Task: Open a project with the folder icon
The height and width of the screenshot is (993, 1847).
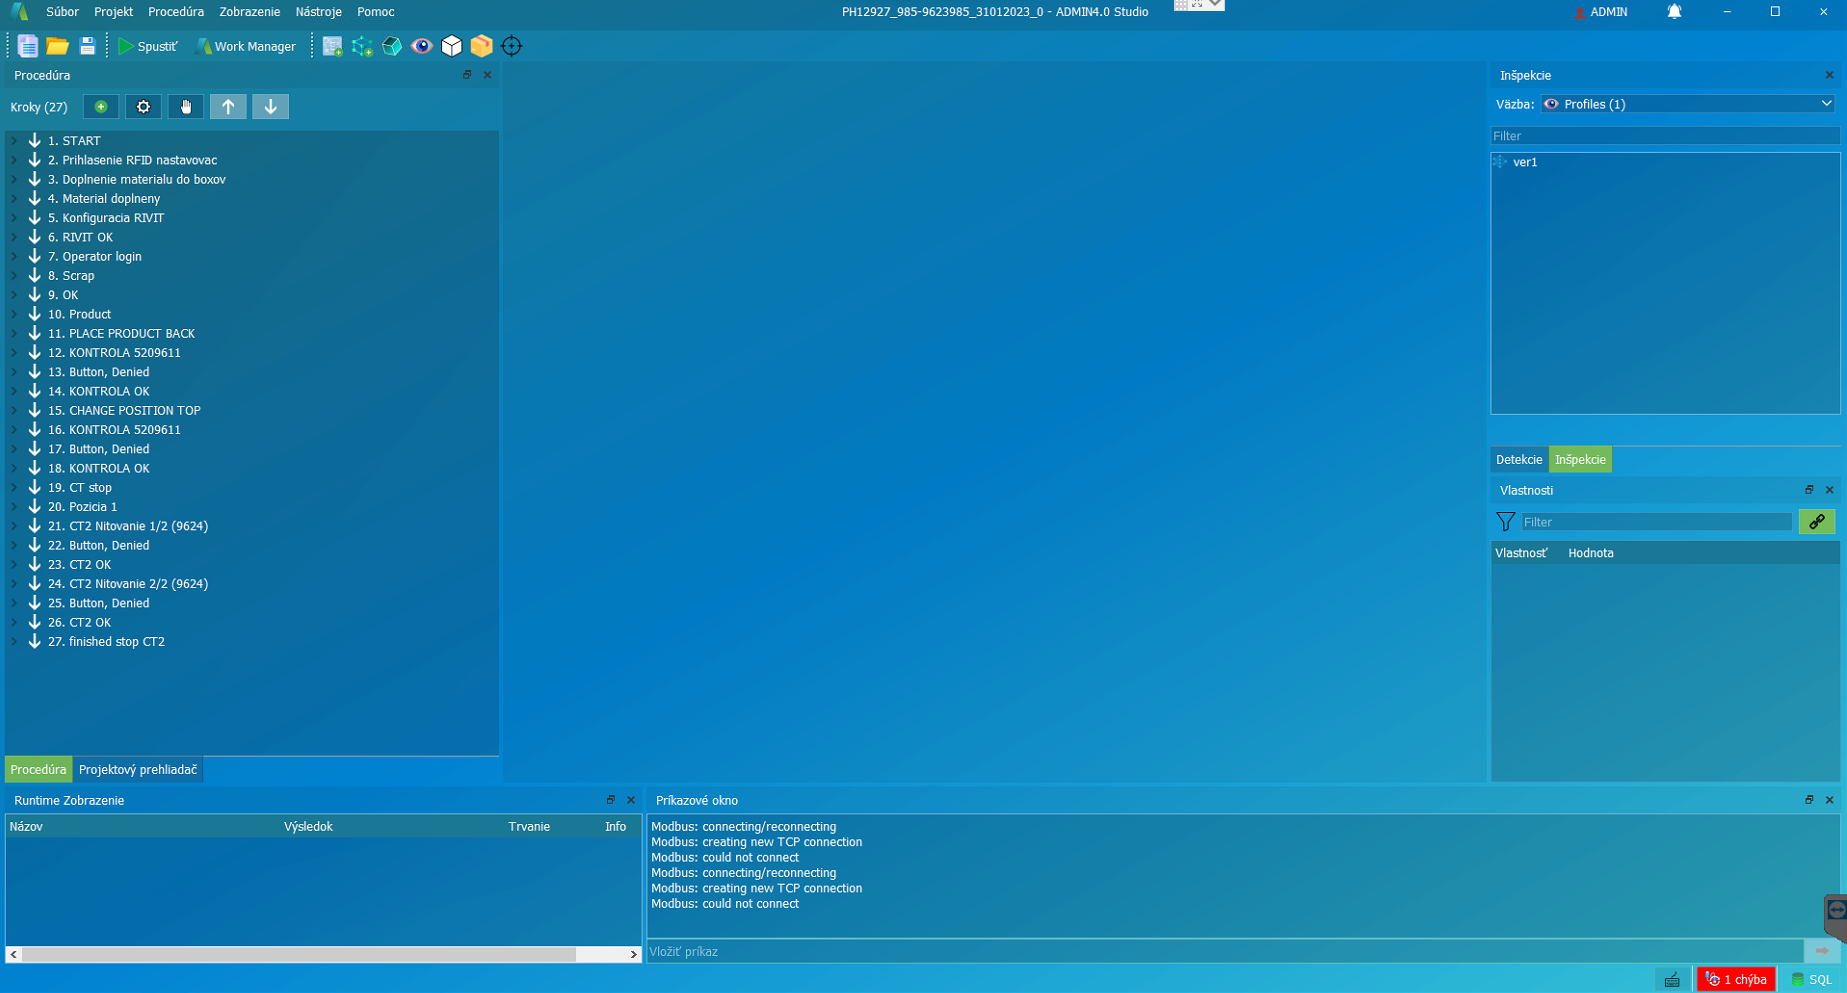Action: coord(58,46)
